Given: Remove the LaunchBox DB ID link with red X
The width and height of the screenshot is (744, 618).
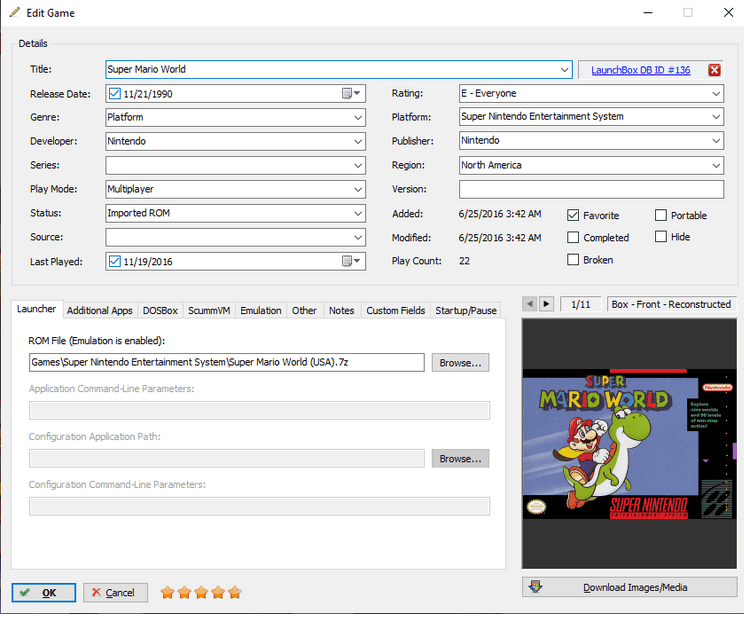Looking at the screenshot, I should (x=714, y=70).
